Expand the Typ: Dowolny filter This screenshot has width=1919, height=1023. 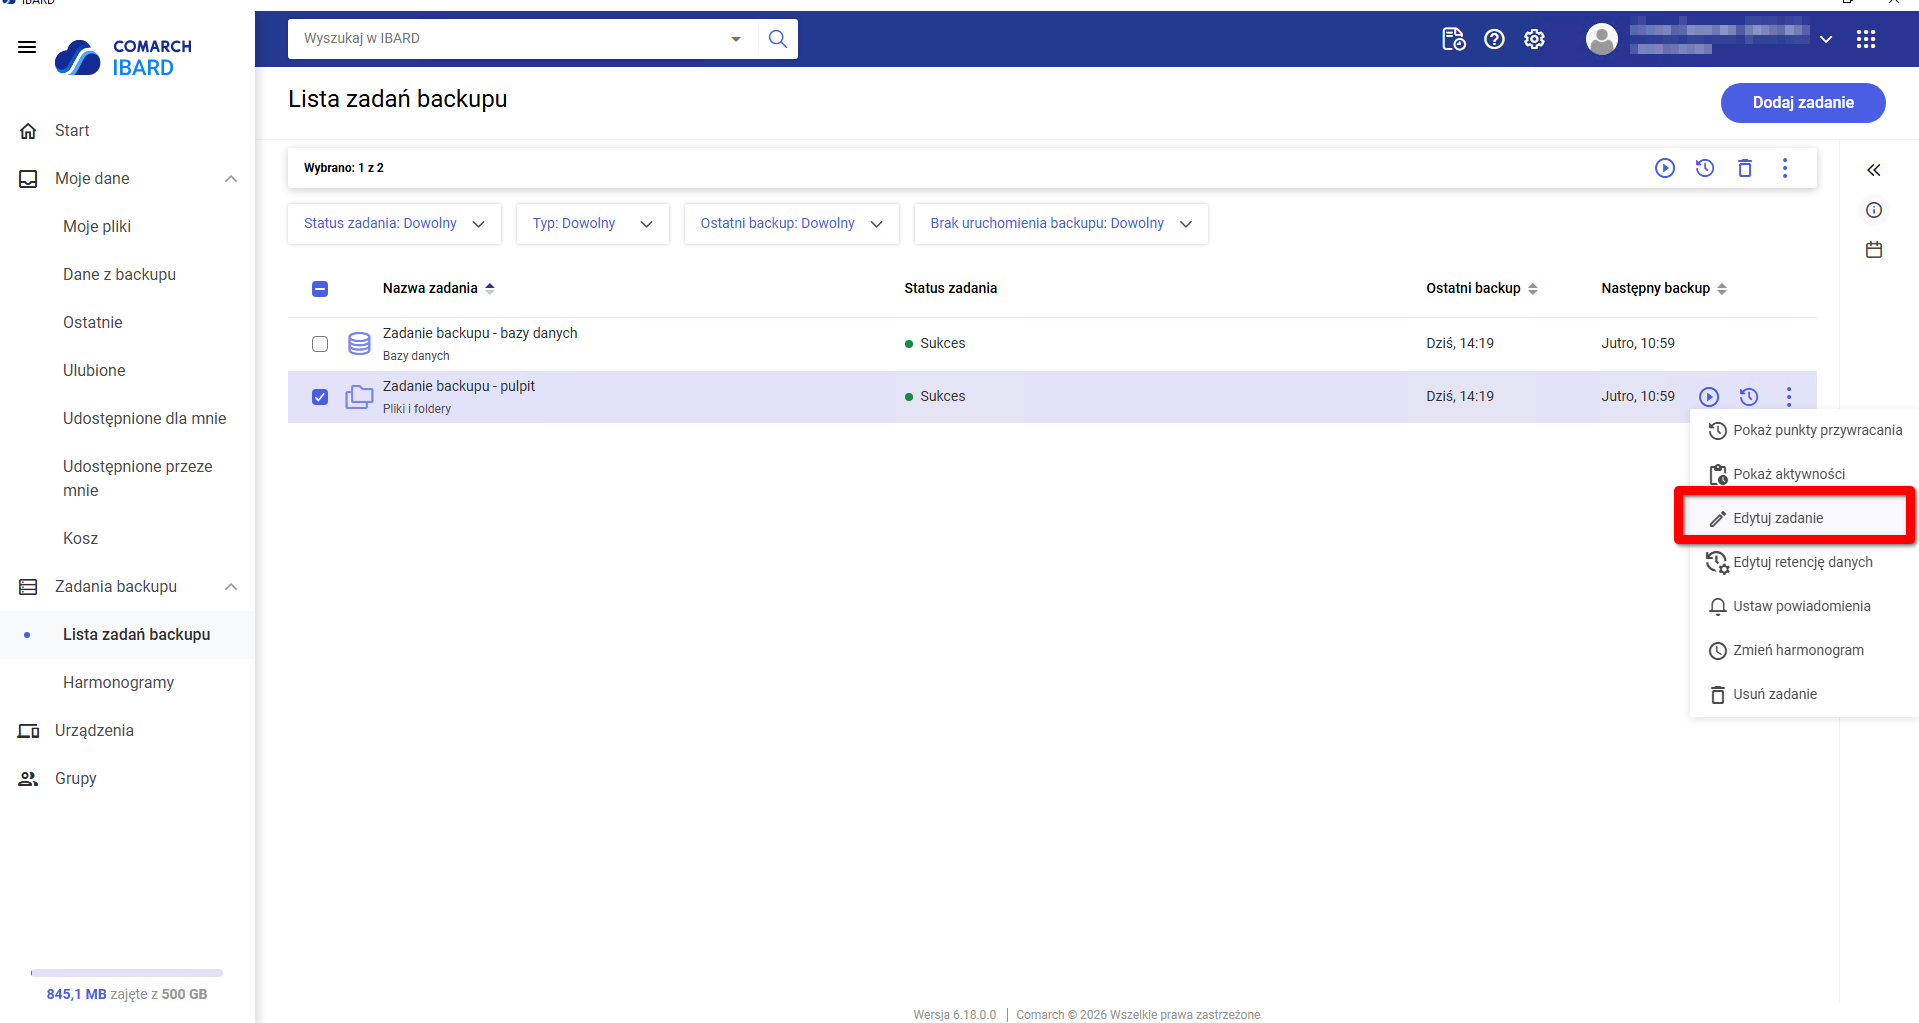pos(592,224)
